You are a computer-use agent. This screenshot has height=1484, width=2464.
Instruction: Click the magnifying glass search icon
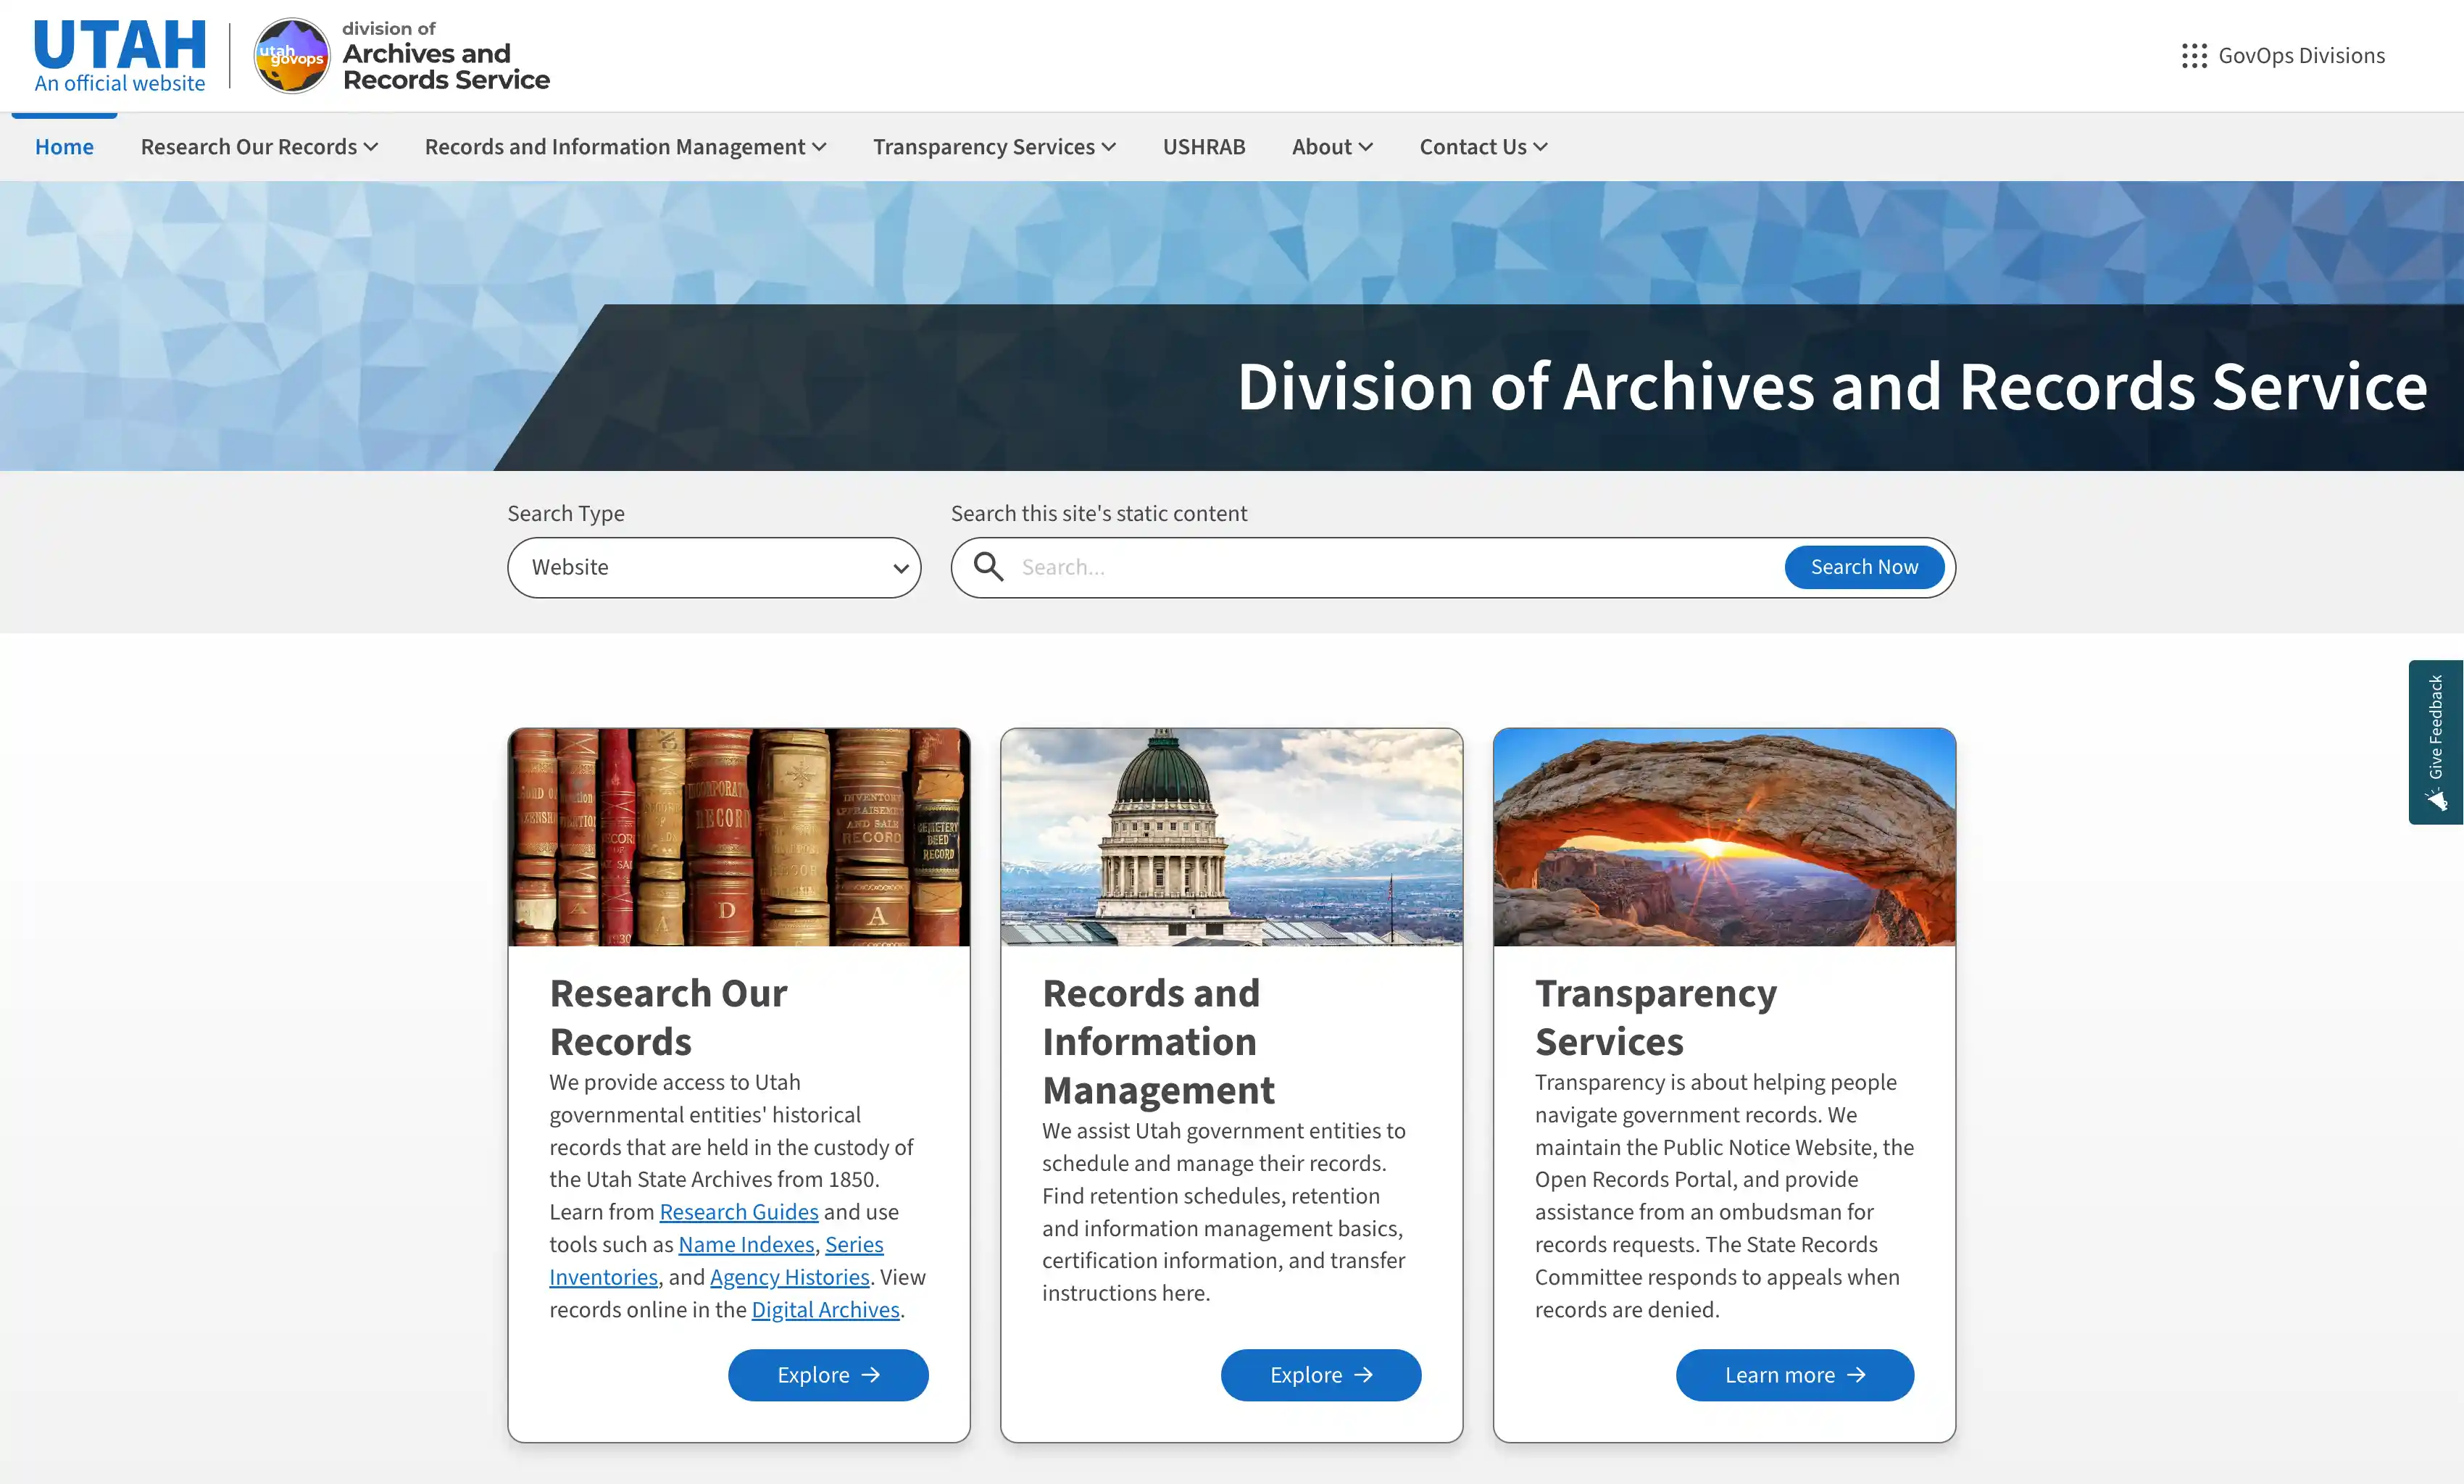pos(988,567)
